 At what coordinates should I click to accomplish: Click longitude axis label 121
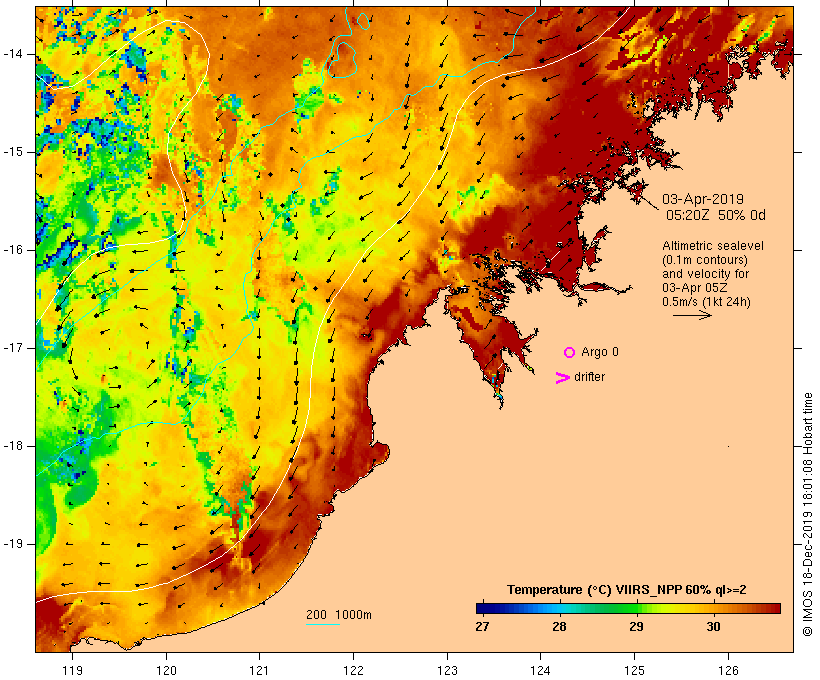[259, 670]
